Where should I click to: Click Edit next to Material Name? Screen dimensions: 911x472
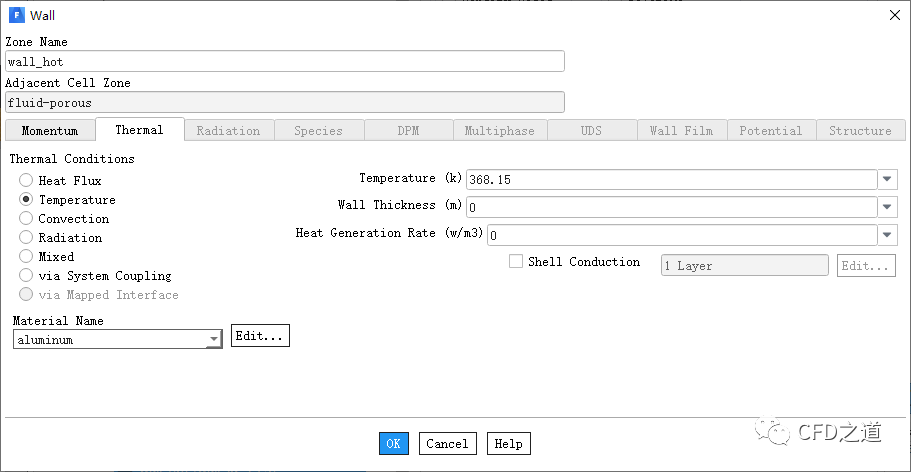click(x=260, y=336)
